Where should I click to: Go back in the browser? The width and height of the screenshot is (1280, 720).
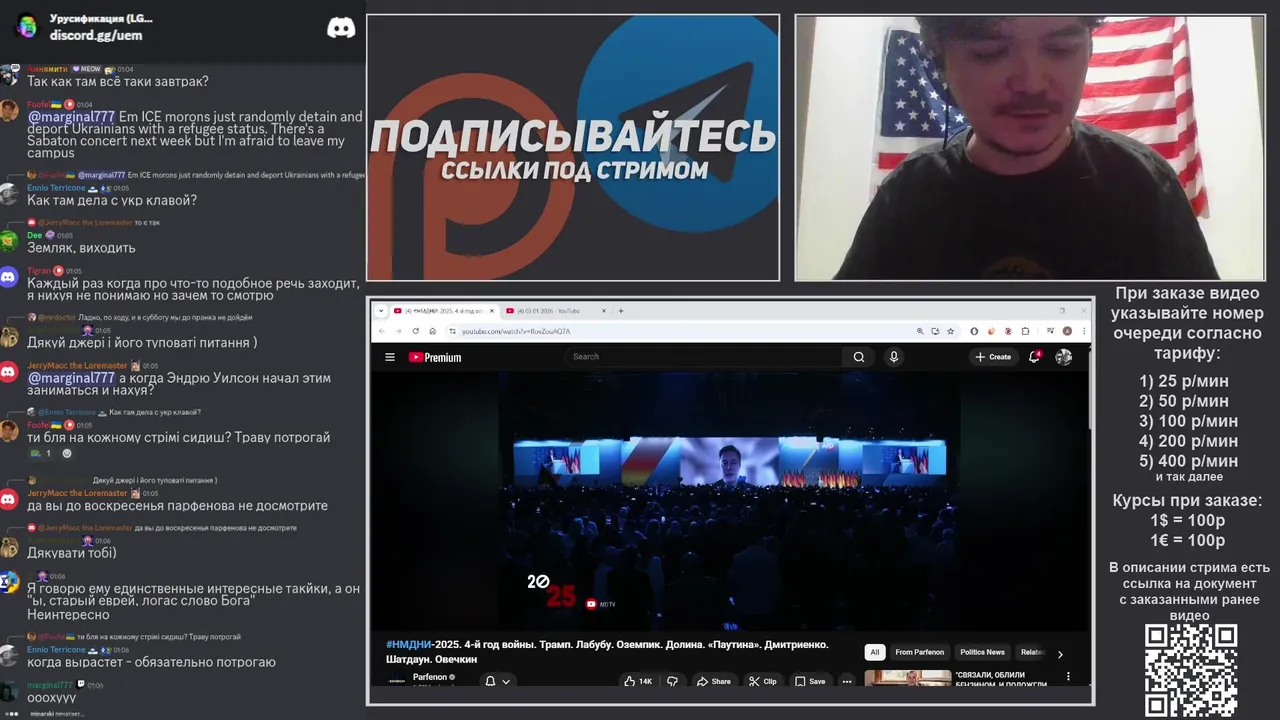click(x=381, y=331)
